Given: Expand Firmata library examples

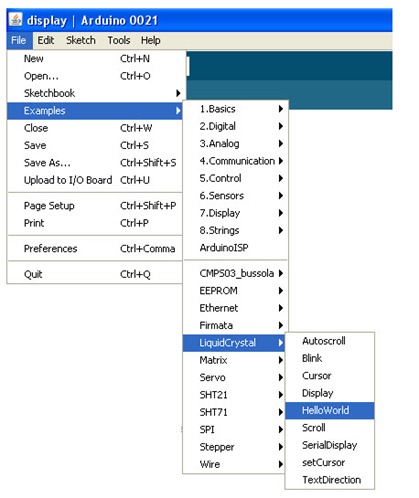Looking at the screenshot, I should click(x=235, y=325).
